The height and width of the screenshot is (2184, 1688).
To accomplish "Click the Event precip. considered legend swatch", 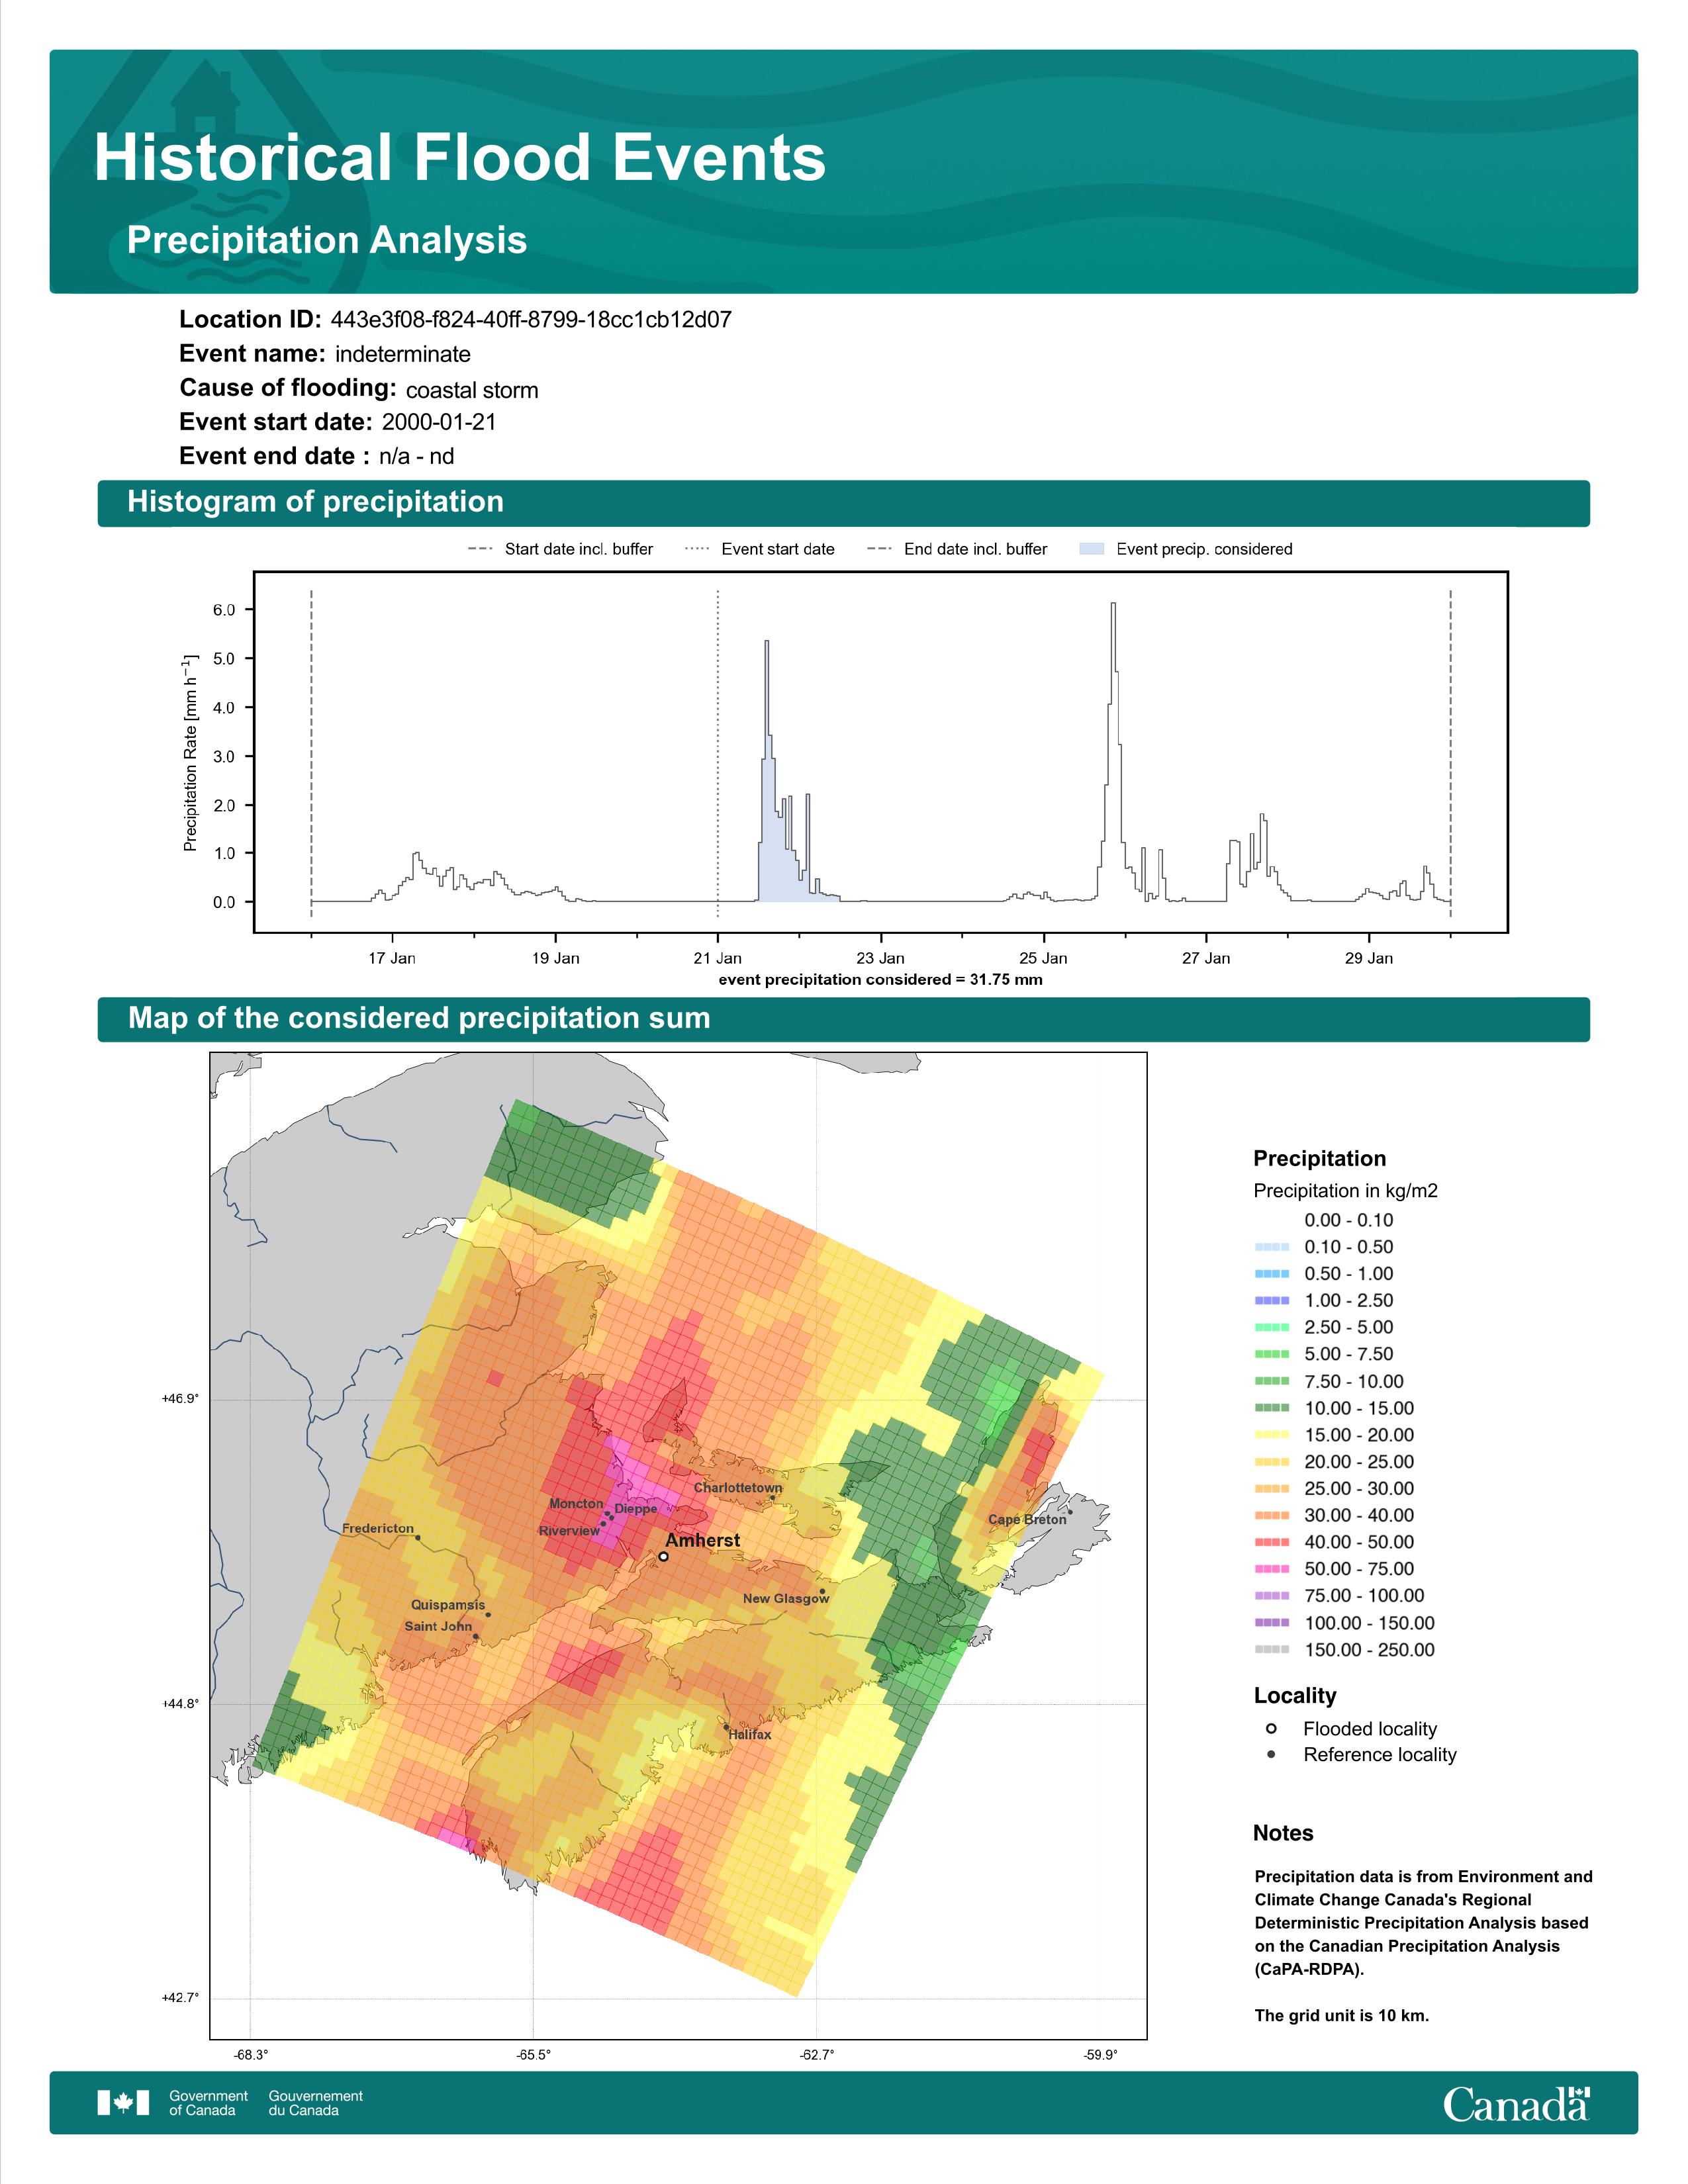I will click(1092, 549).
